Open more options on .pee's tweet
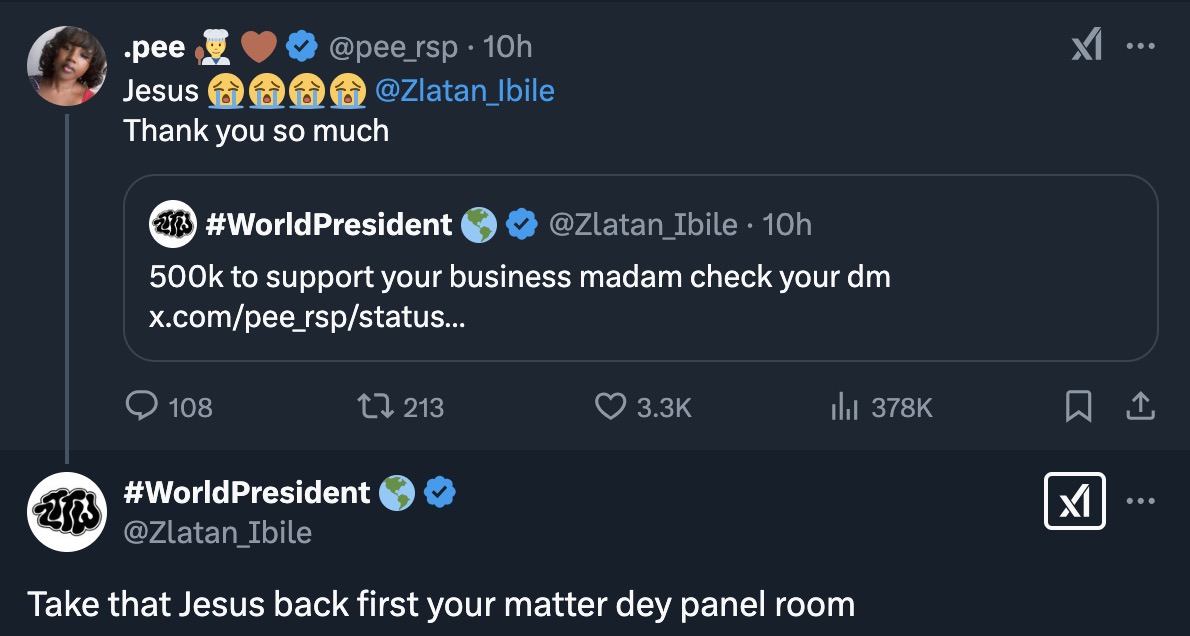Screen dimensions: 1190x636 point(1141,46)
